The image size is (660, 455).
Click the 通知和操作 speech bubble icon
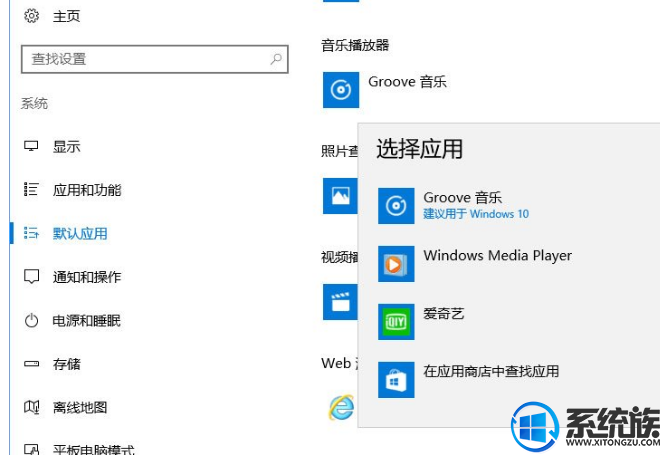[31, 277]
